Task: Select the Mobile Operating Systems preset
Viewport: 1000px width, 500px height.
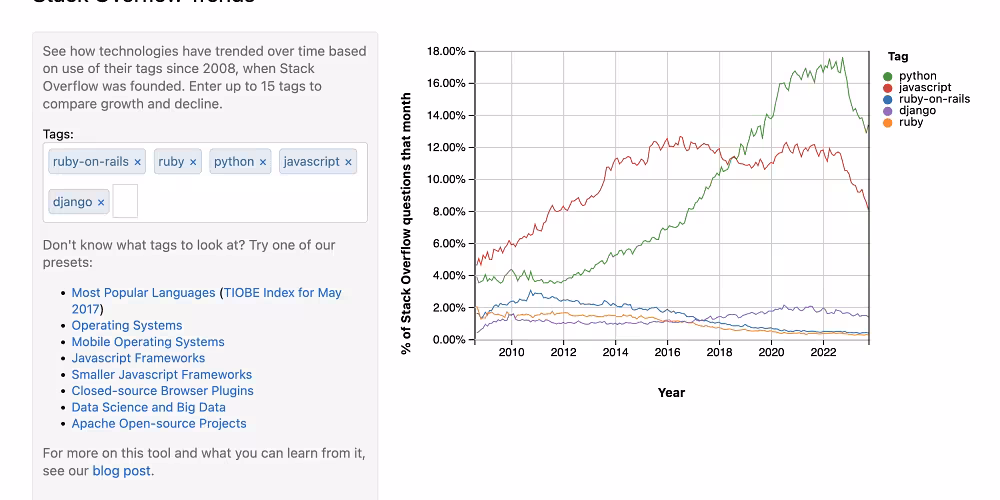Action: coord(148,342)
